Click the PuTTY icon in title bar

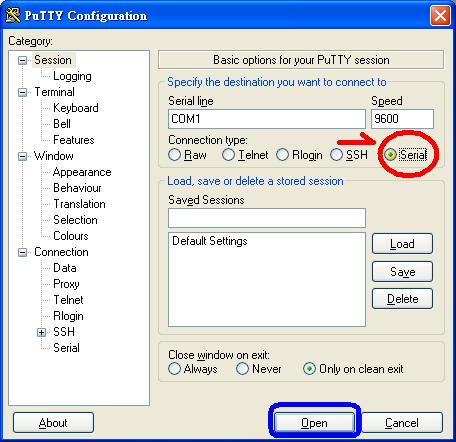13,15
